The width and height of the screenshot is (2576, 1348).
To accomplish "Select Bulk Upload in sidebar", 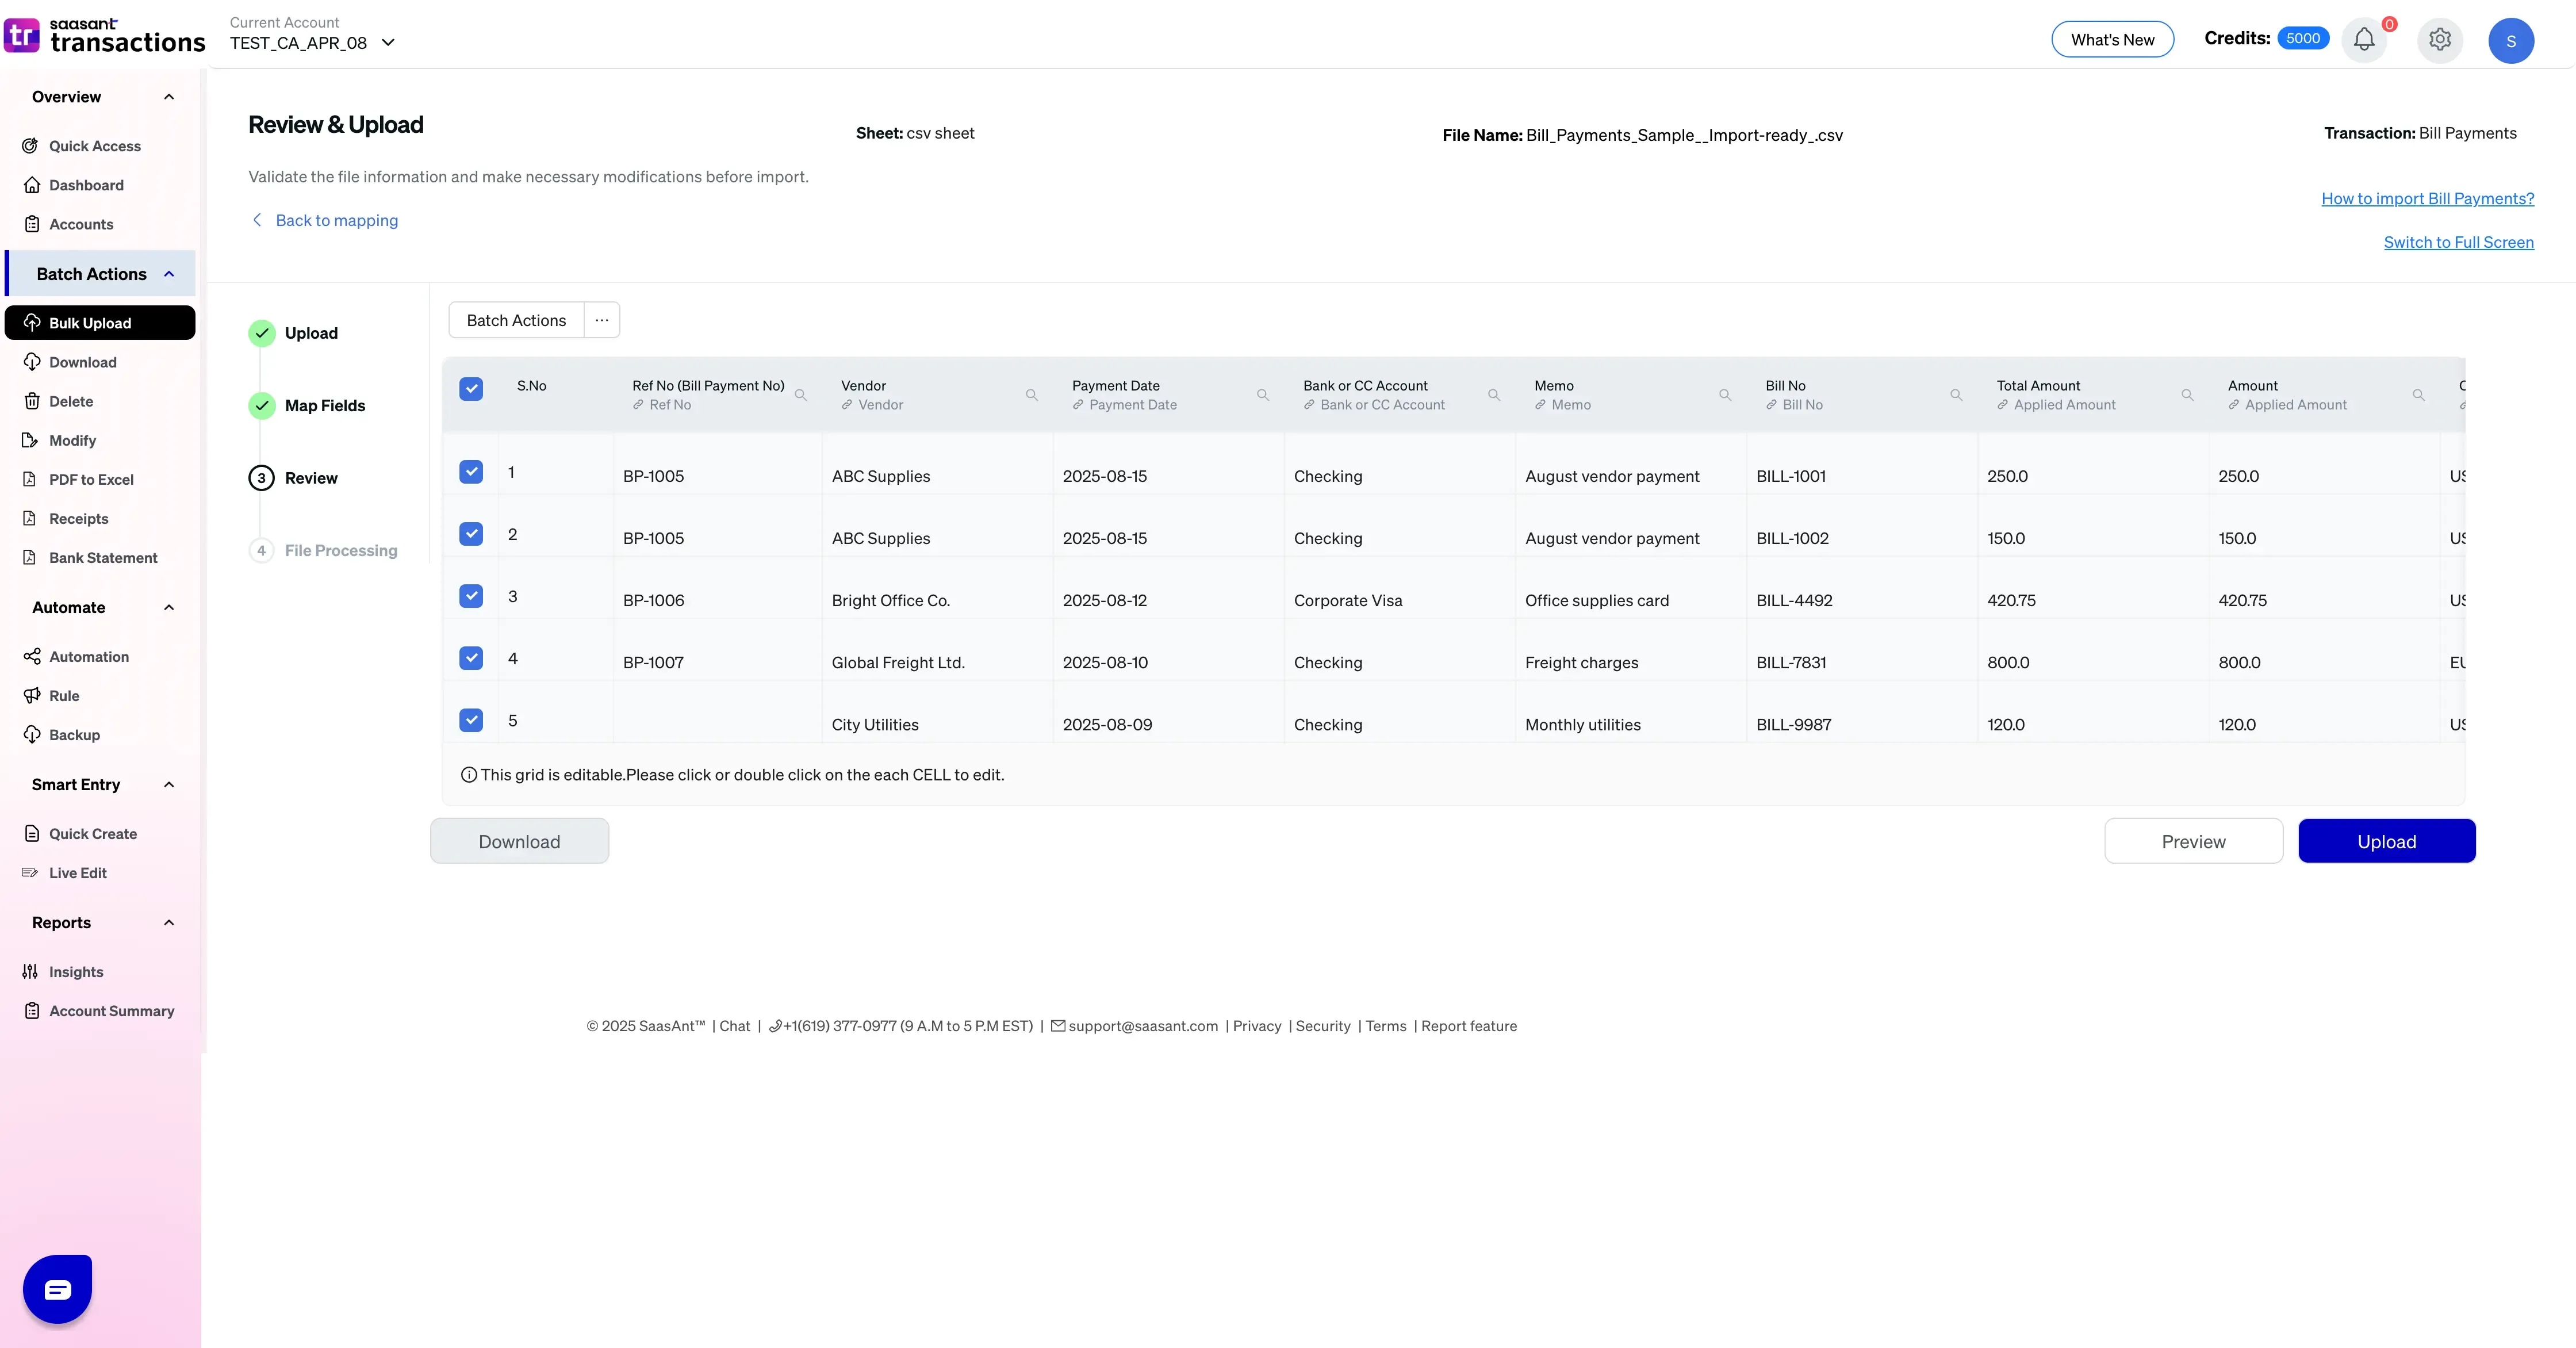I will (100, 322).
